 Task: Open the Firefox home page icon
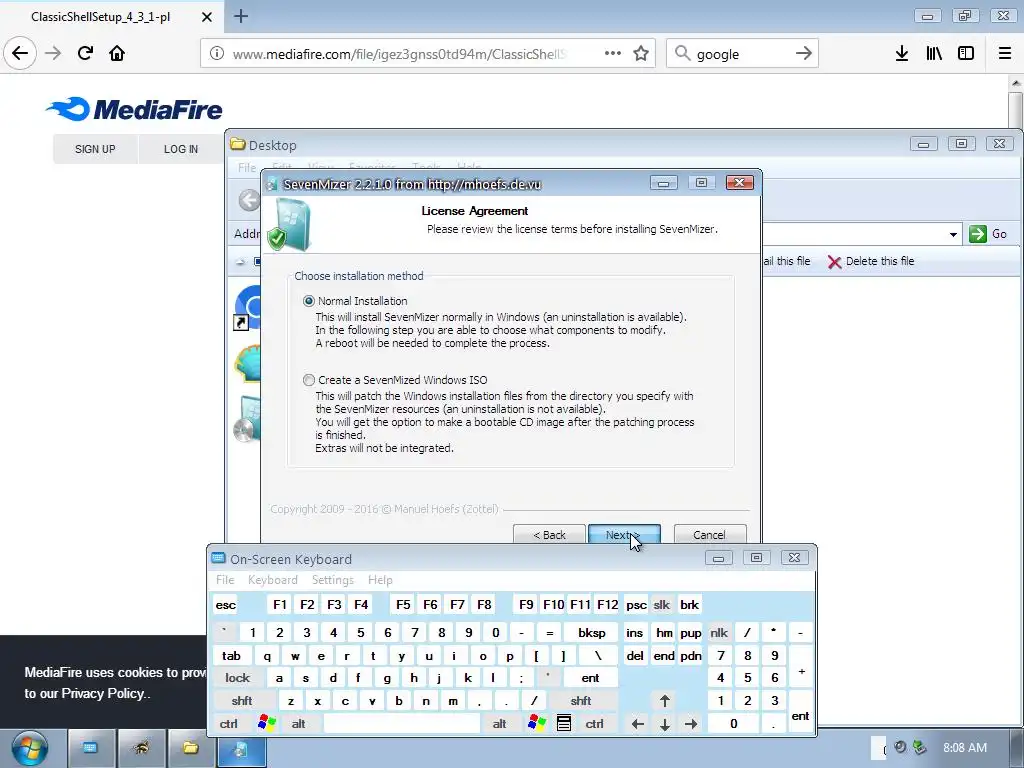pos(117,53)
